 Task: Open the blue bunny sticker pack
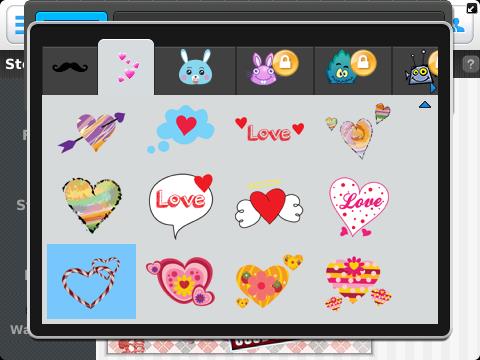click(195, 71)
